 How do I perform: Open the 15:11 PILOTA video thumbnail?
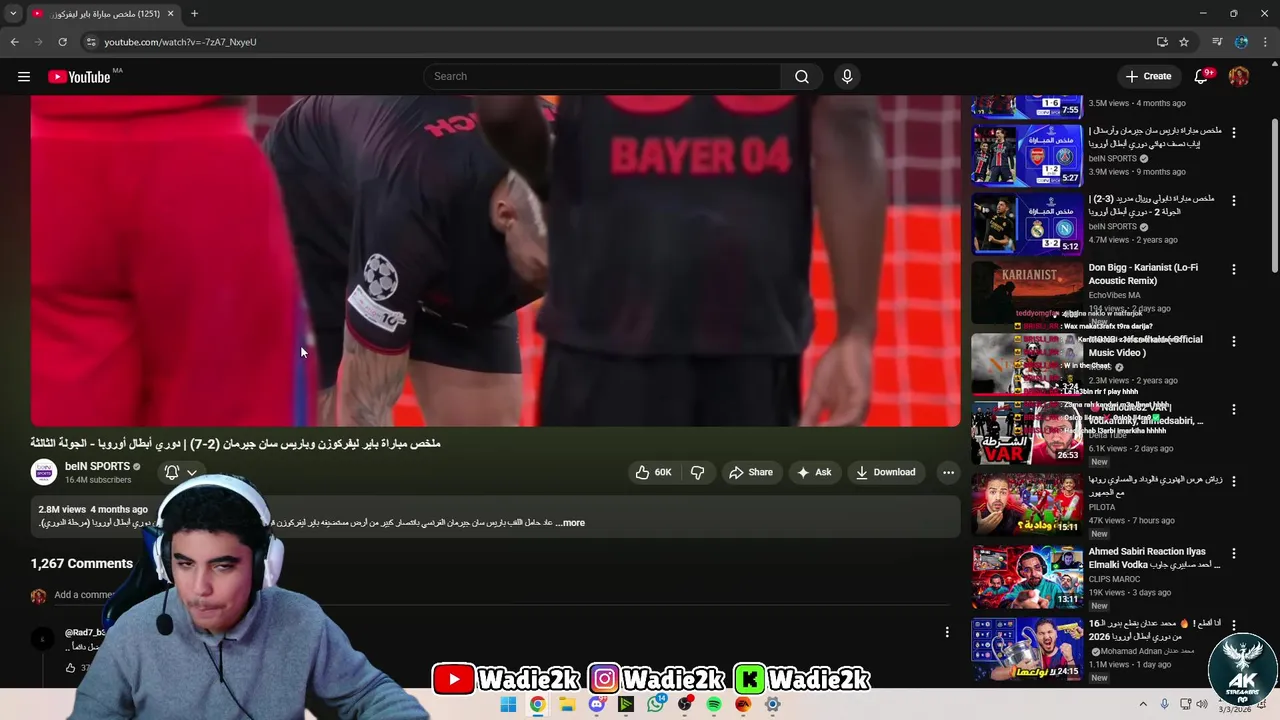coord(1027,504)
